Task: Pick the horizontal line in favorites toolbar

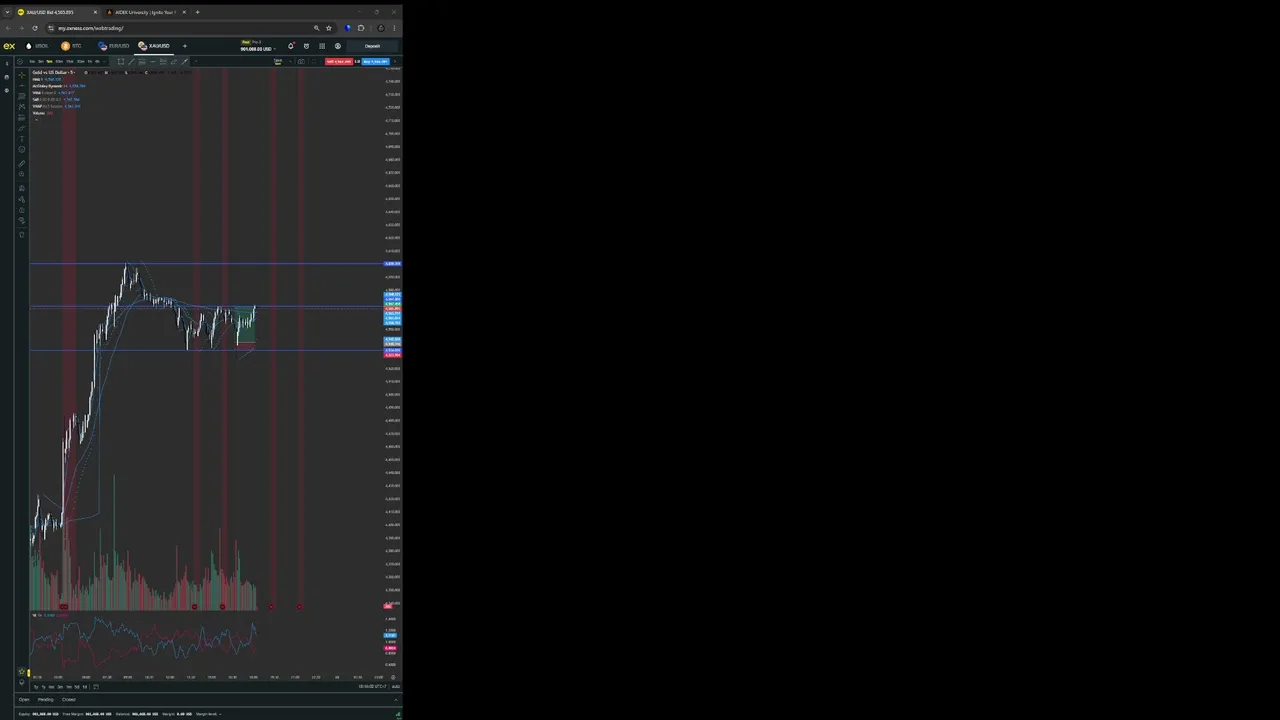Action: [x=153, y=62]
